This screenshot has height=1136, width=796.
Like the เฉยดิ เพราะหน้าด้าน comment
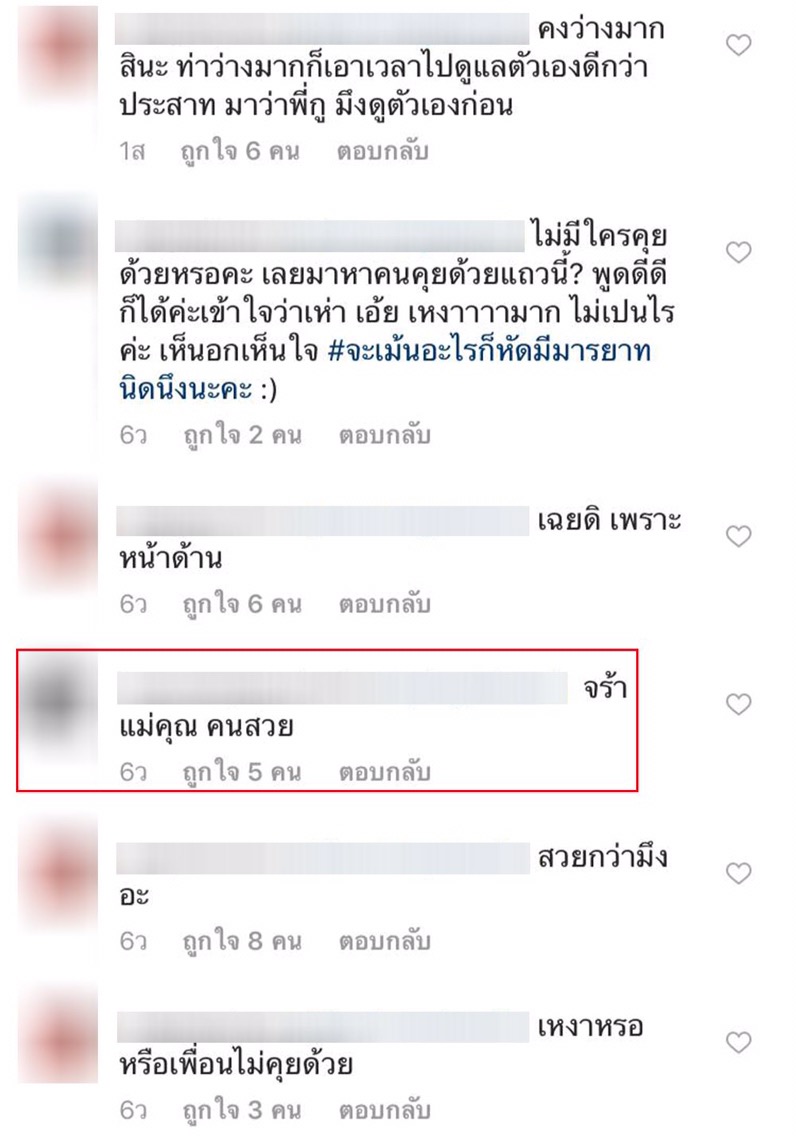[x=738, y=537]
